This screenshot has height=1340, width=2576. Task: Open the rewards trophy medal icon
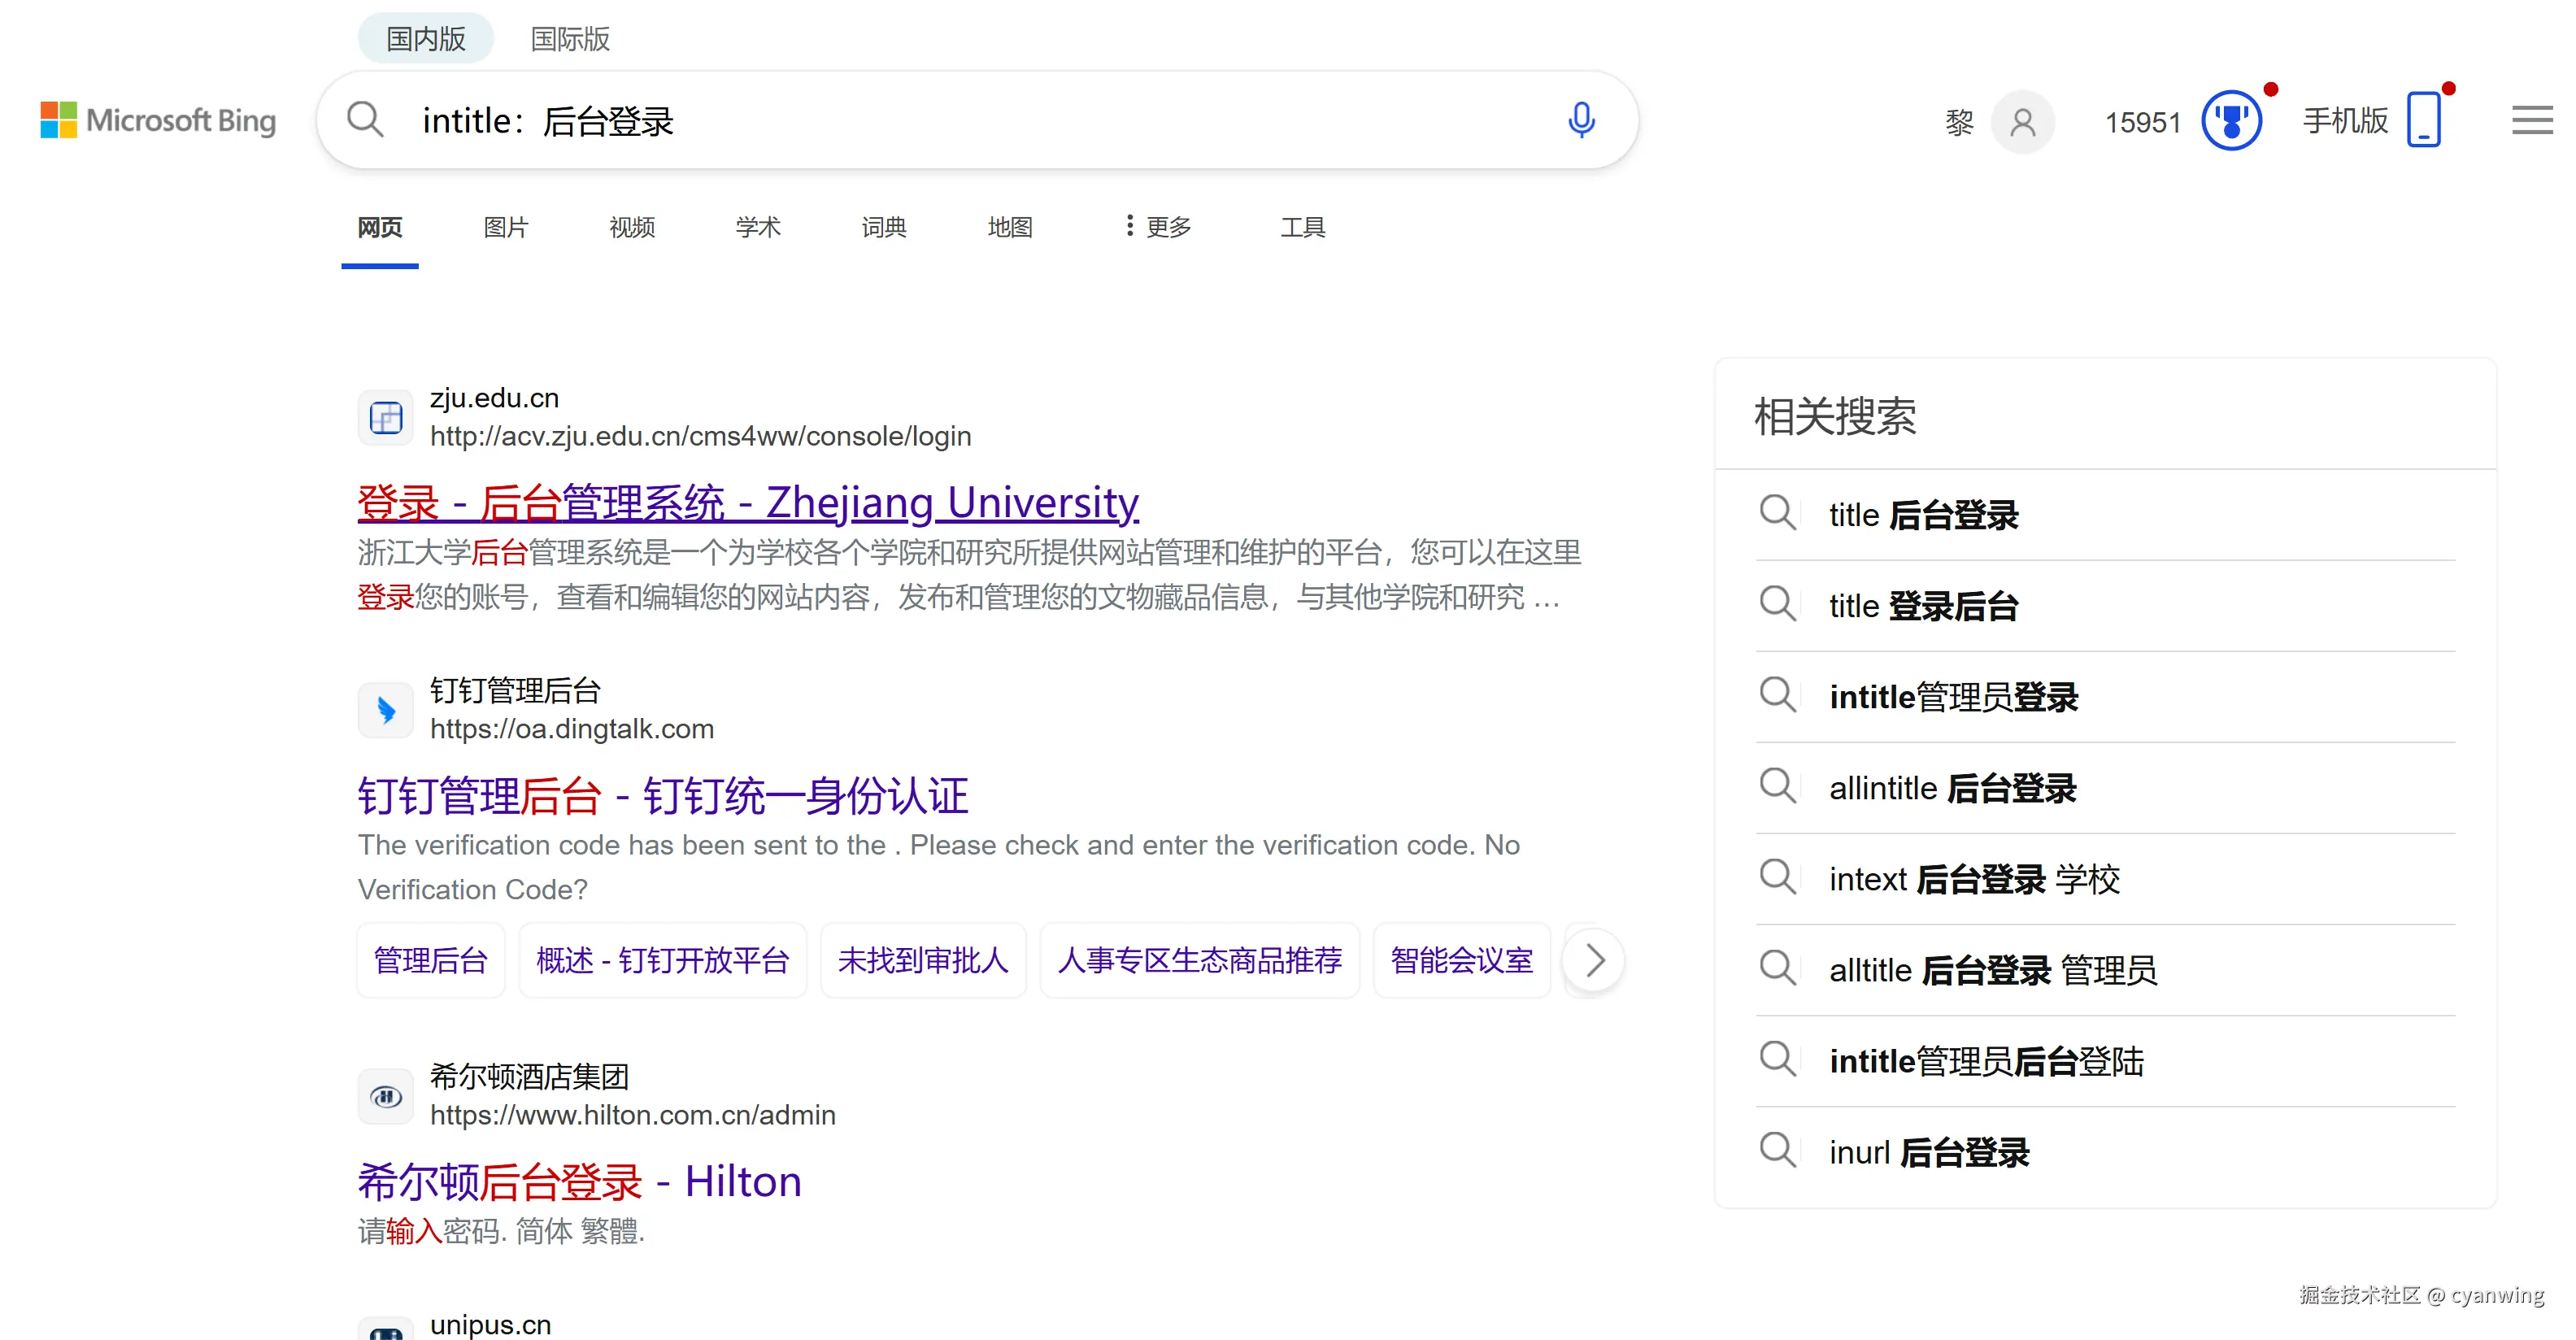coord(2231,121)
